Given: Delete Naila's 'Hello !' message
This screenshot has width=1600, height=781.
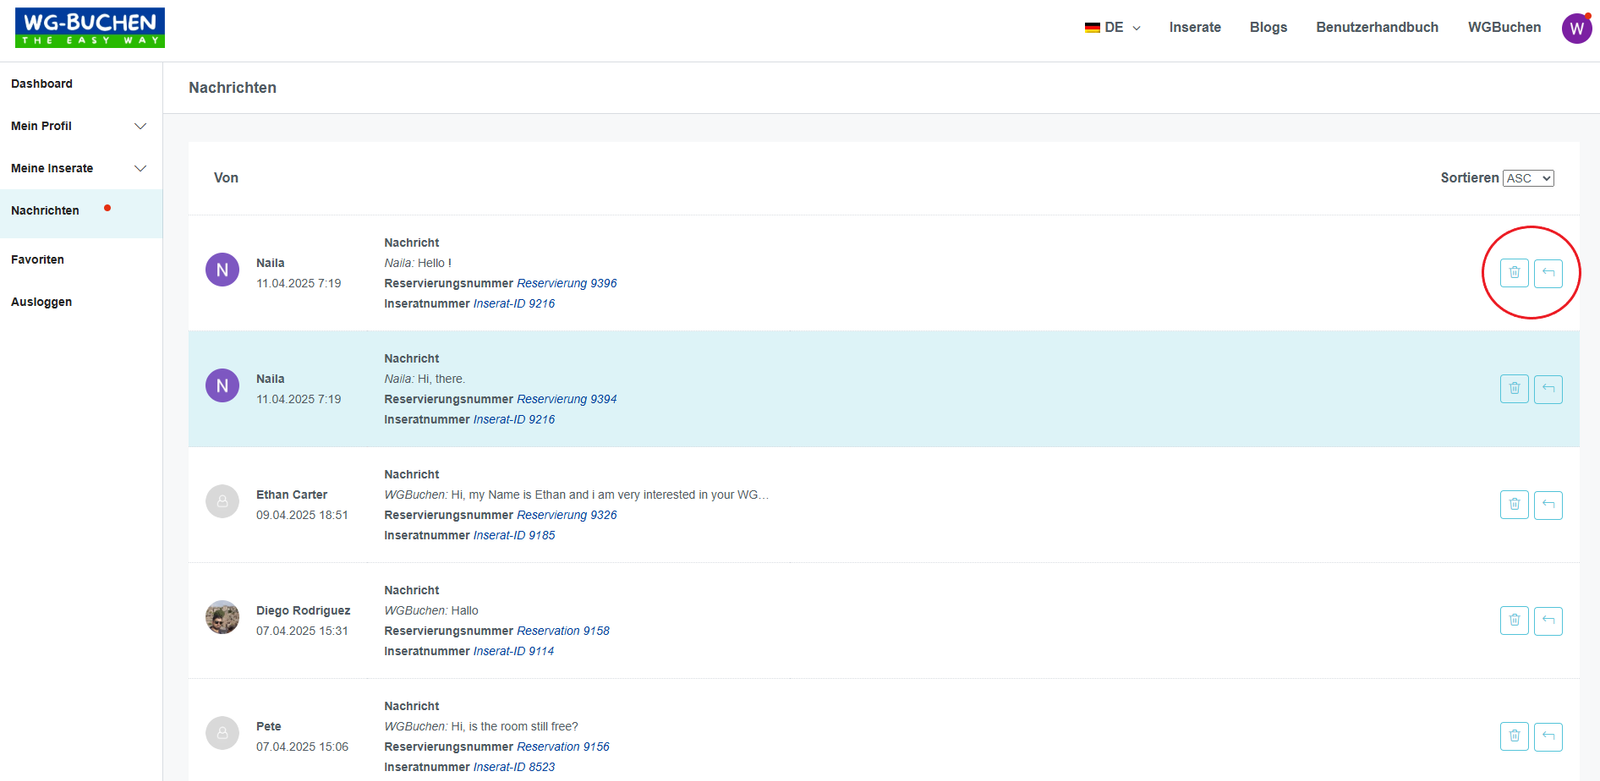Looking at the screenshot, I should click(x=1514, y=273).
